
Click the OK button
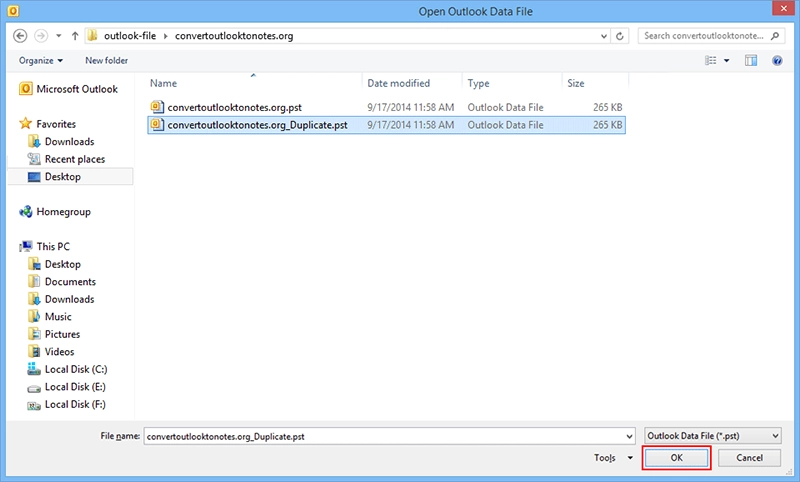[677, 458]
